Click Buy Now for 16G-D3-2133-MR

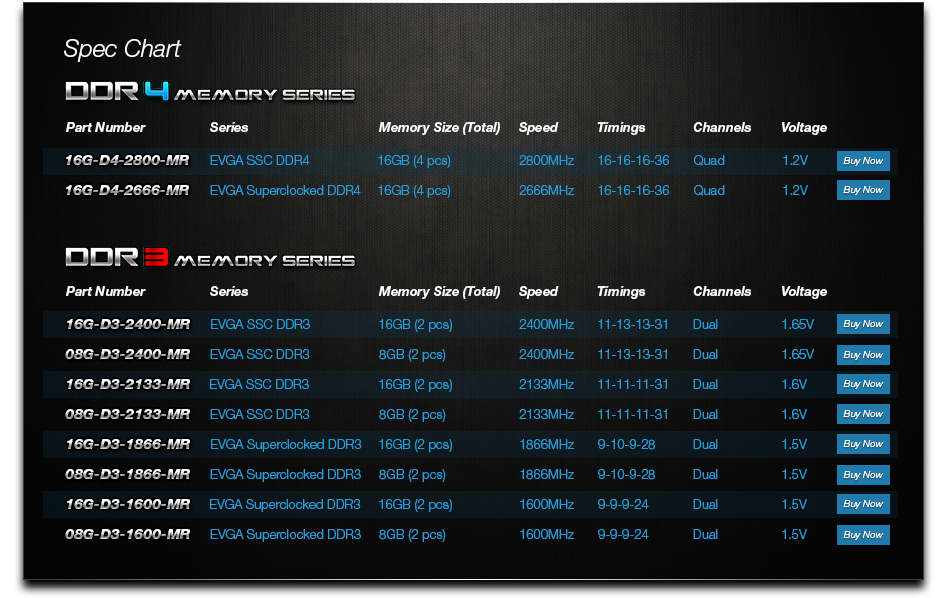(863, 384)
